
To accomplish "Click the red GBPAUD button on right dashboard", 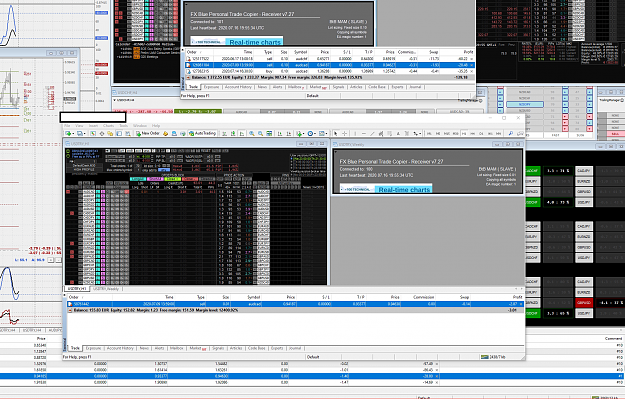I will coord(584,303).
